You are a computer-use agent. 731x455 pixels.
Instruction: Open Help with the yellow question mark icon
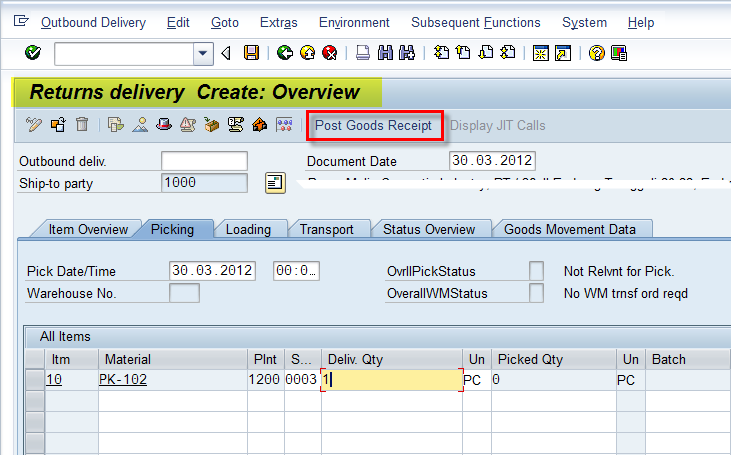tap(597, 53)
